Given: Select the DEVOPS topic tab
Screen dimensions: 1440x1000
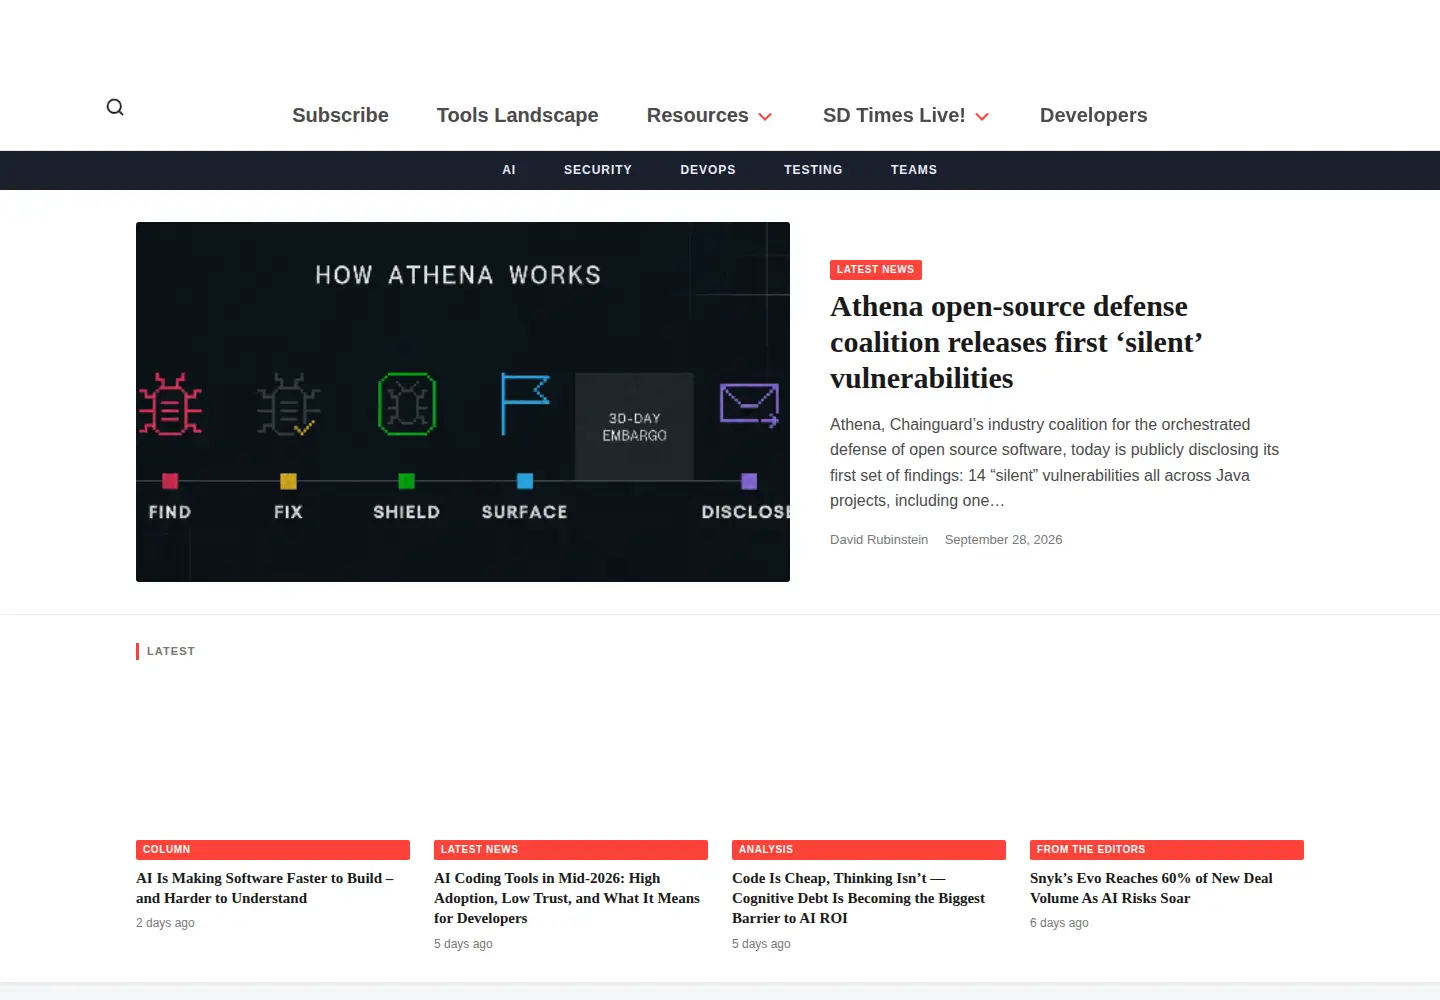Looking at the screenshot, I should pos(708,170).
